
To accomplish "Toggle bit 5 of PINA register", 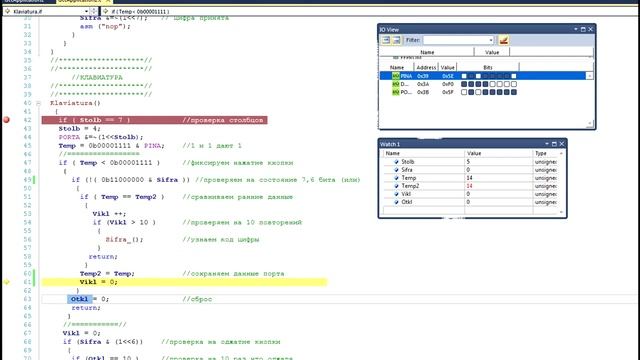I will (x=478, y=76).
